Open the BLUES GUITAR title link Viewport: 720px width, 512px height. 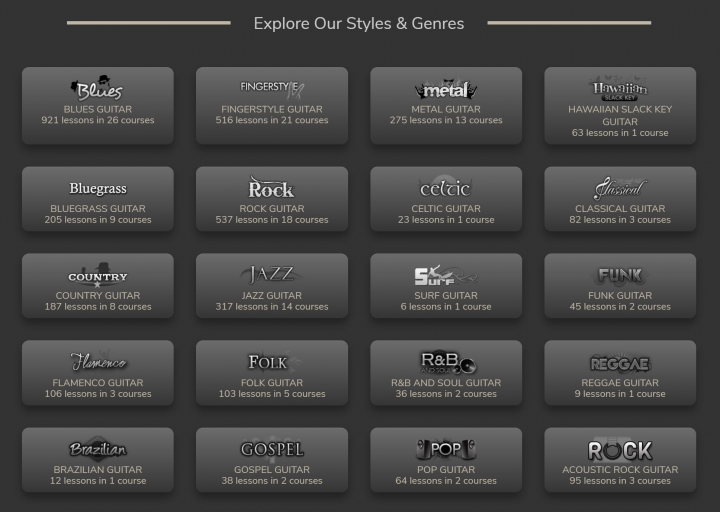pyautogui.click(x=98, y=109)
